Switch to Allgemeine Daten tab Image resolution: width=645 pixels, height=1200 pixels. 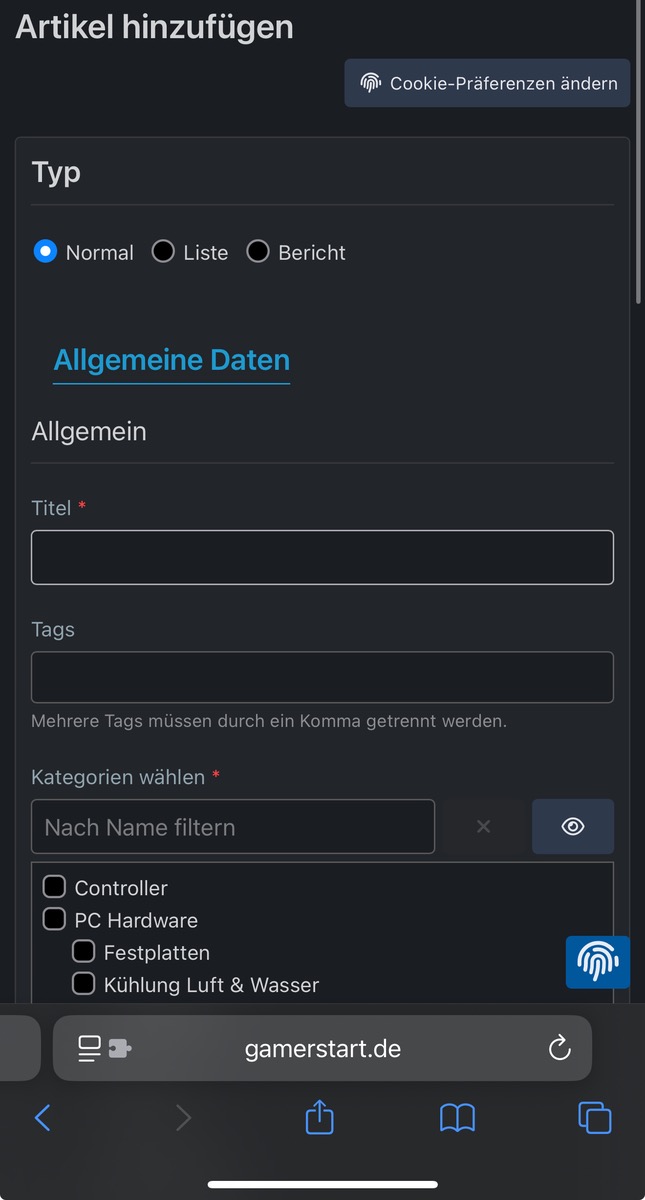coord(171,360)
